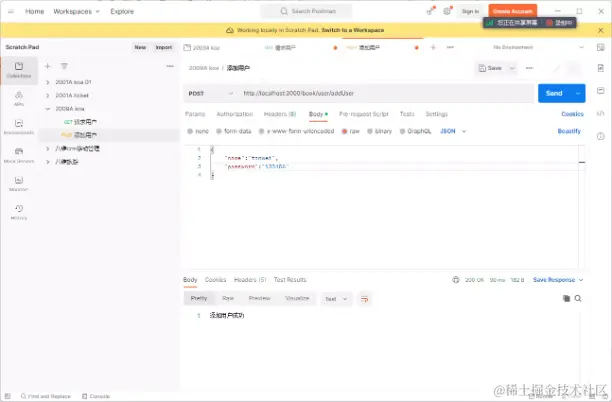Search the response with magnifier icon

coord(578,299)
